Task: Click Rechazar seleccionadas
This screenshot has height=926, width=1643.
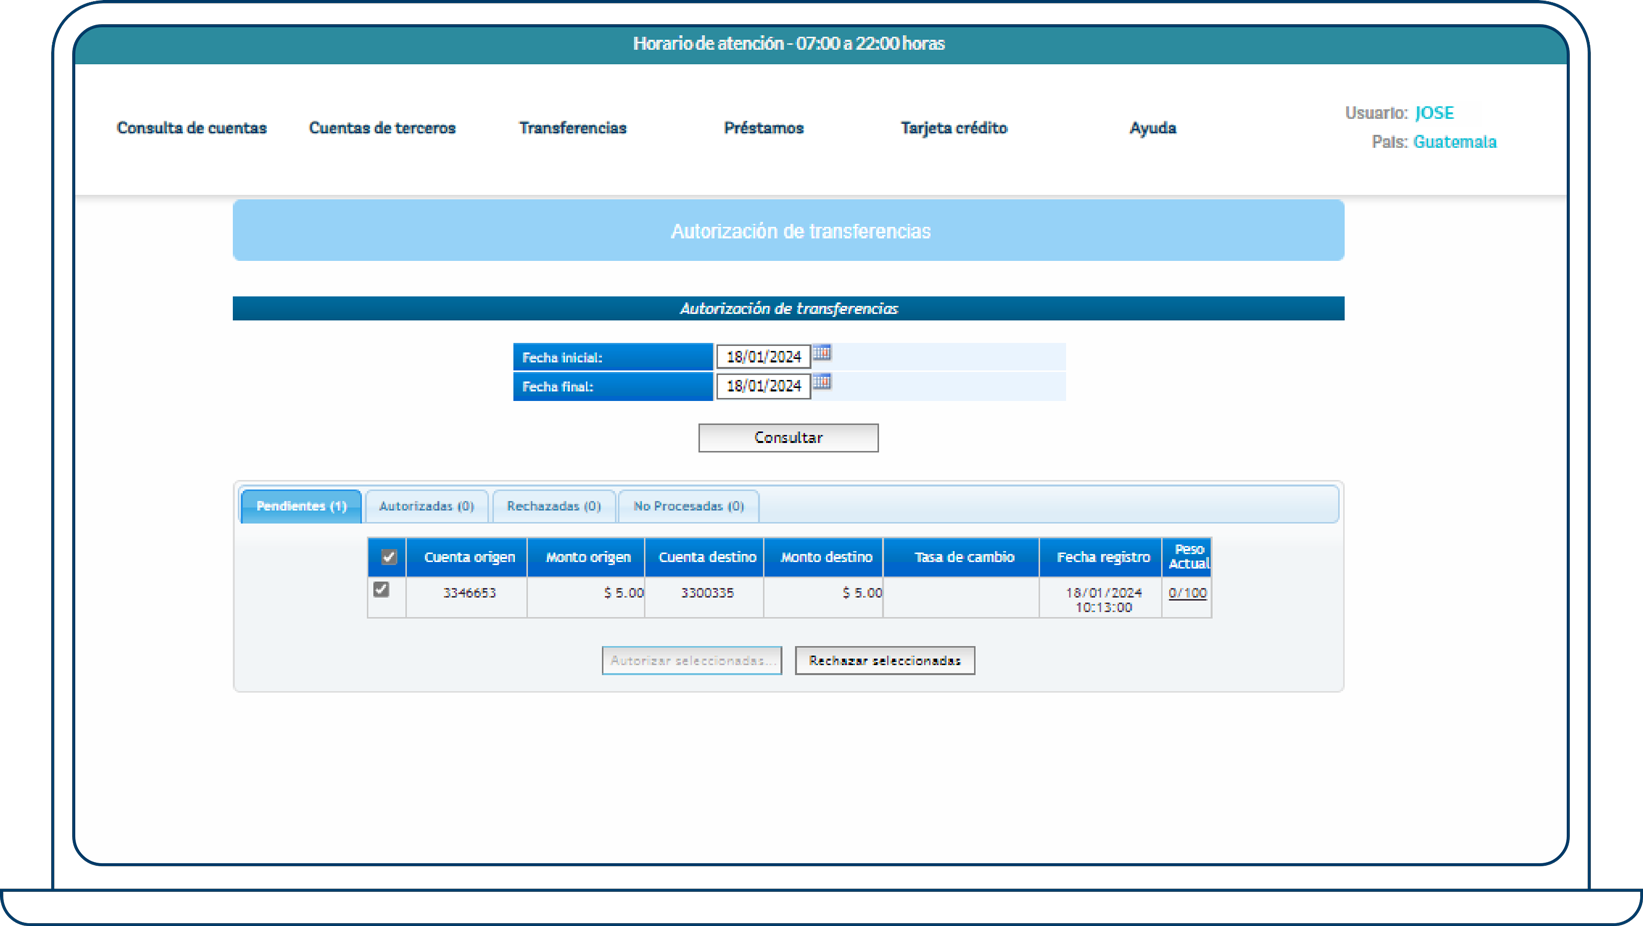Action: pos(884,660)
